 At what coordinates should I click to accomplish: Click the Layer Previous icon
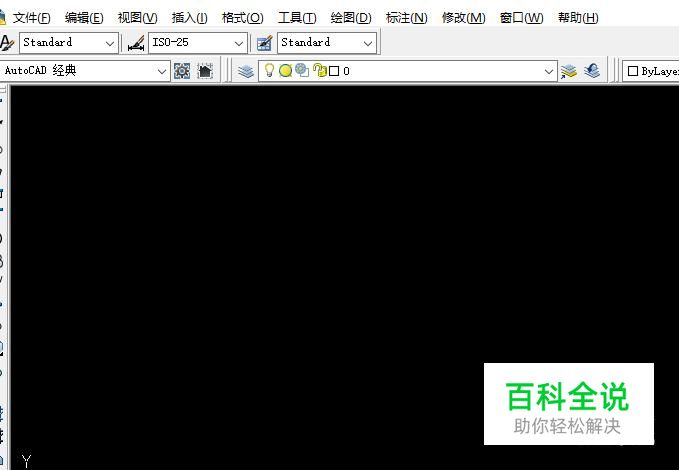(592, 71)
